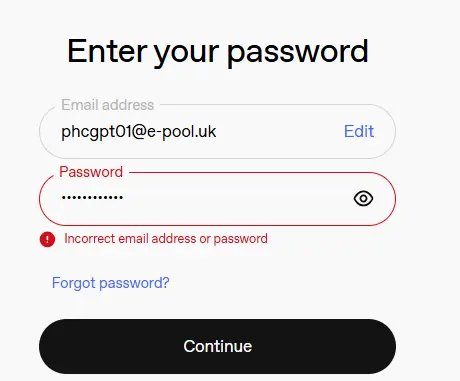
Task: Click the red exclamation error icon
Action: click(47, 239)
